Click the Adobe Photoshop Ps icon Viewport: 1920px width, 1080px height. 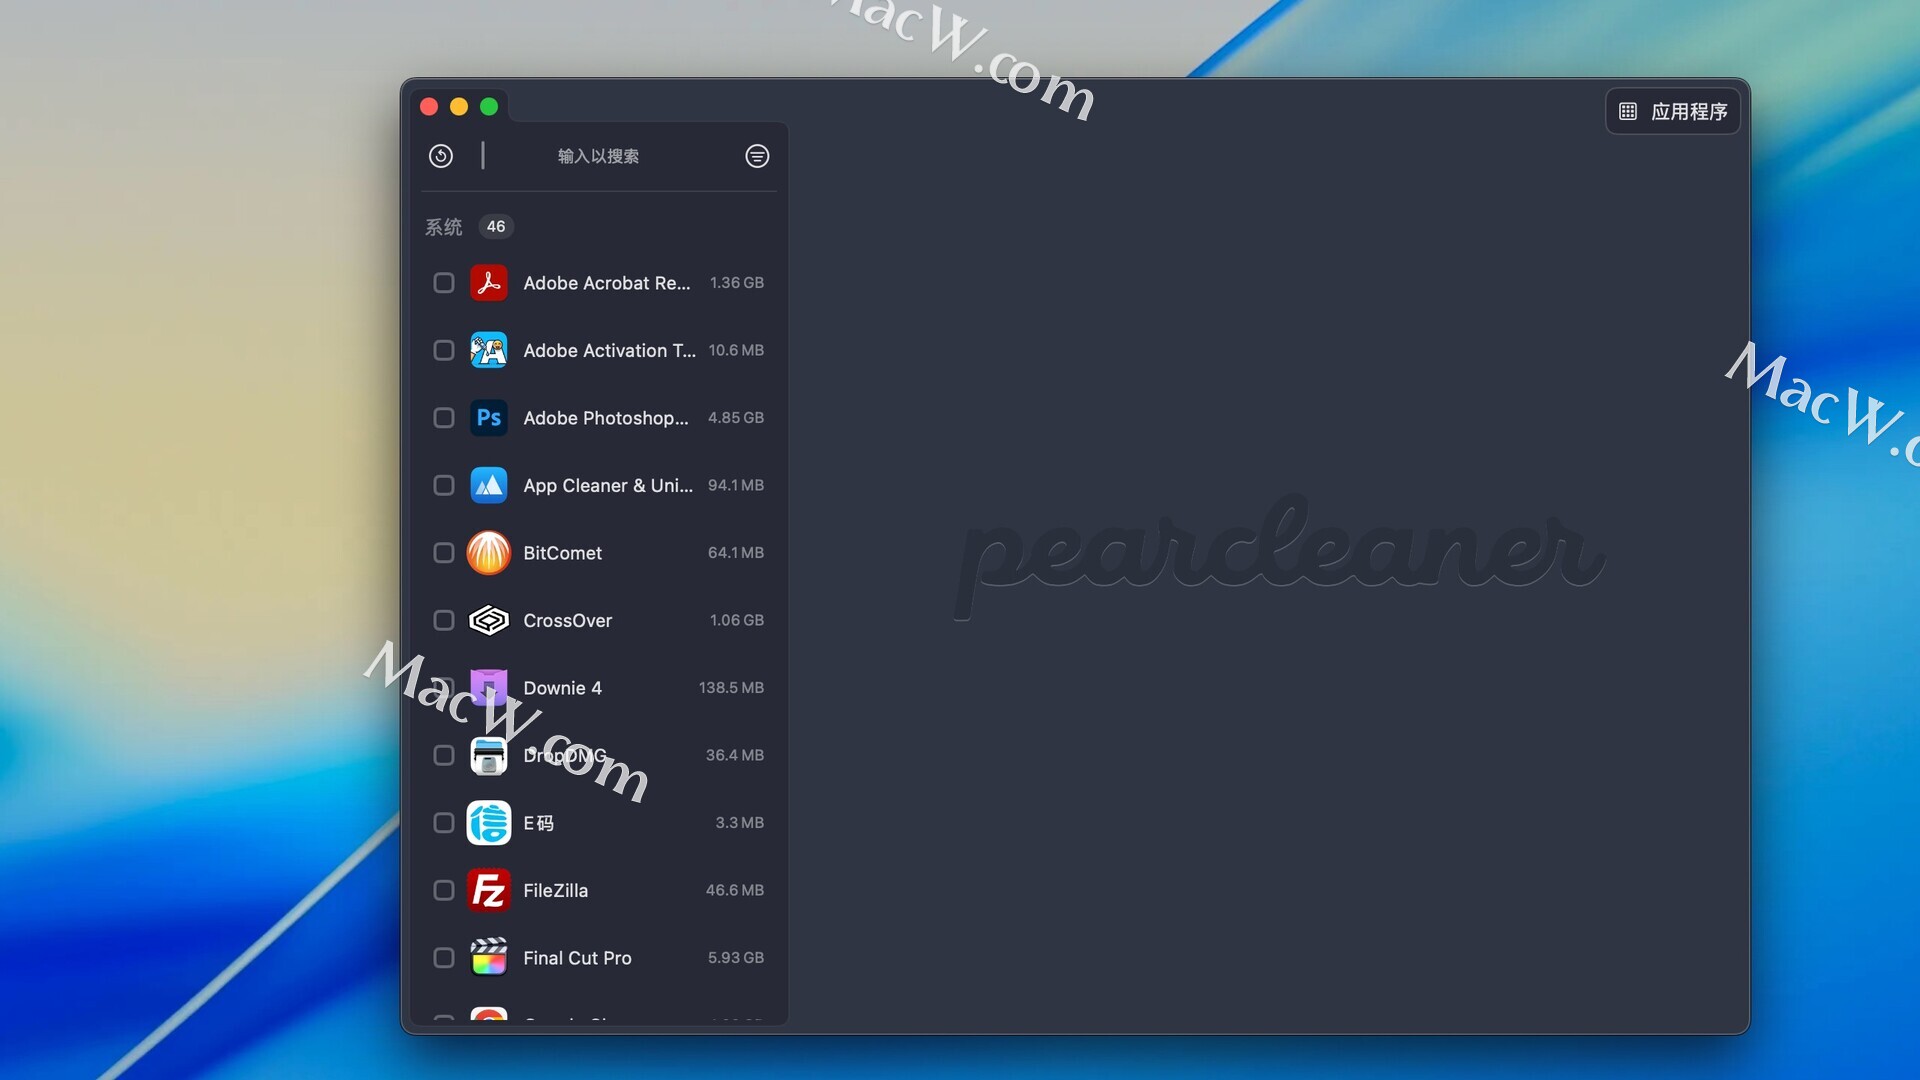tap(489, 418)
